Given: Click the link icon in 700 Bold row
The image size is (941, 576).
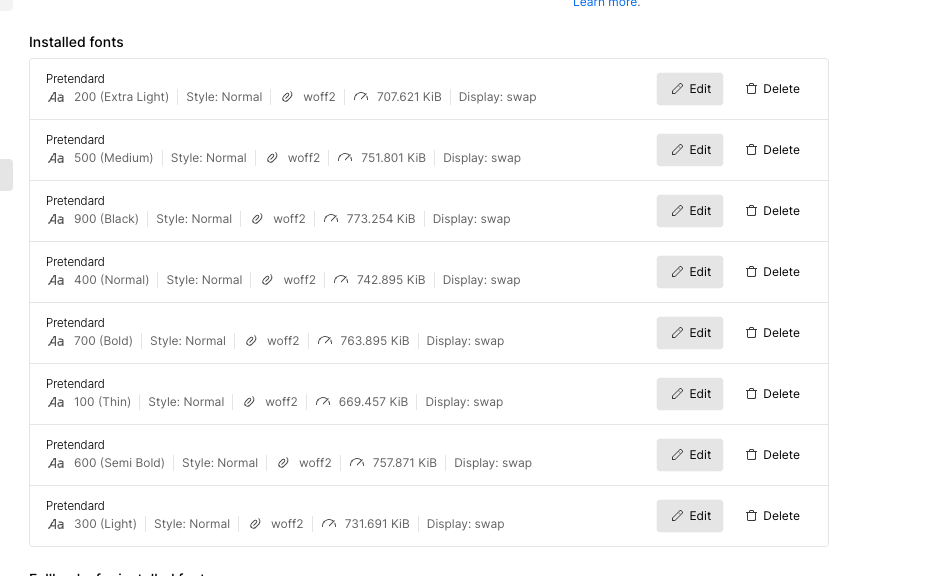Looking at the screenshot, I should [x=251, y=341].
